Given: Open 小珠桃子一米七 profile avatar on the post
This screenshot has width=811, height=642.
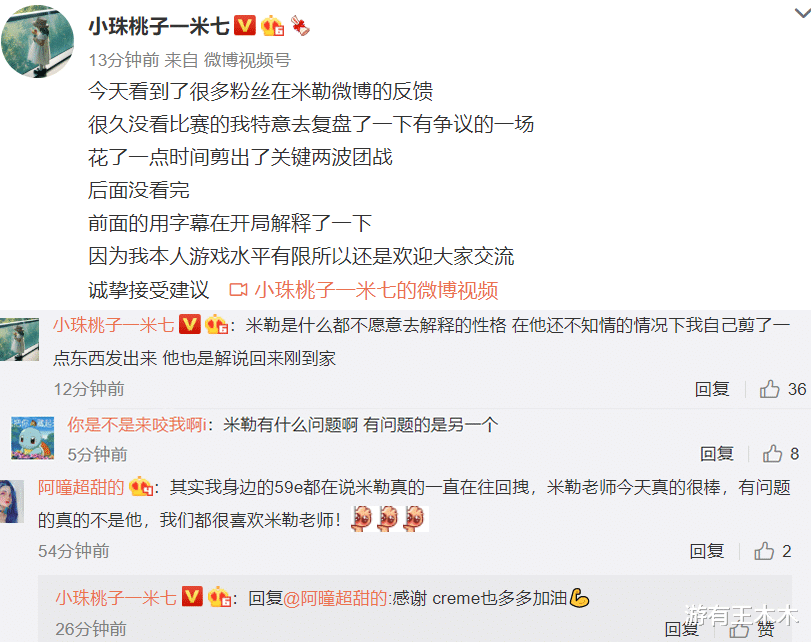Looking at the screenshot, I should [x=37, y=42].
